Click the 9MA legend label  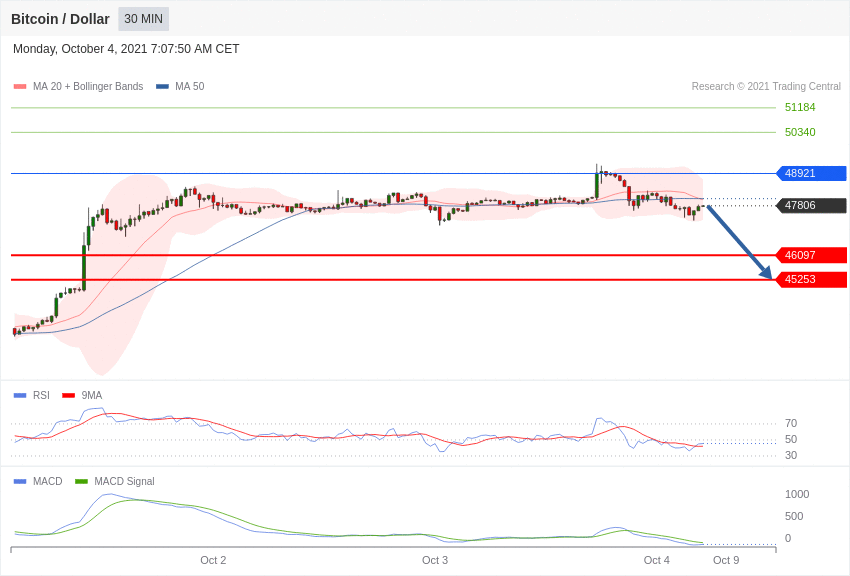point(92,396)
